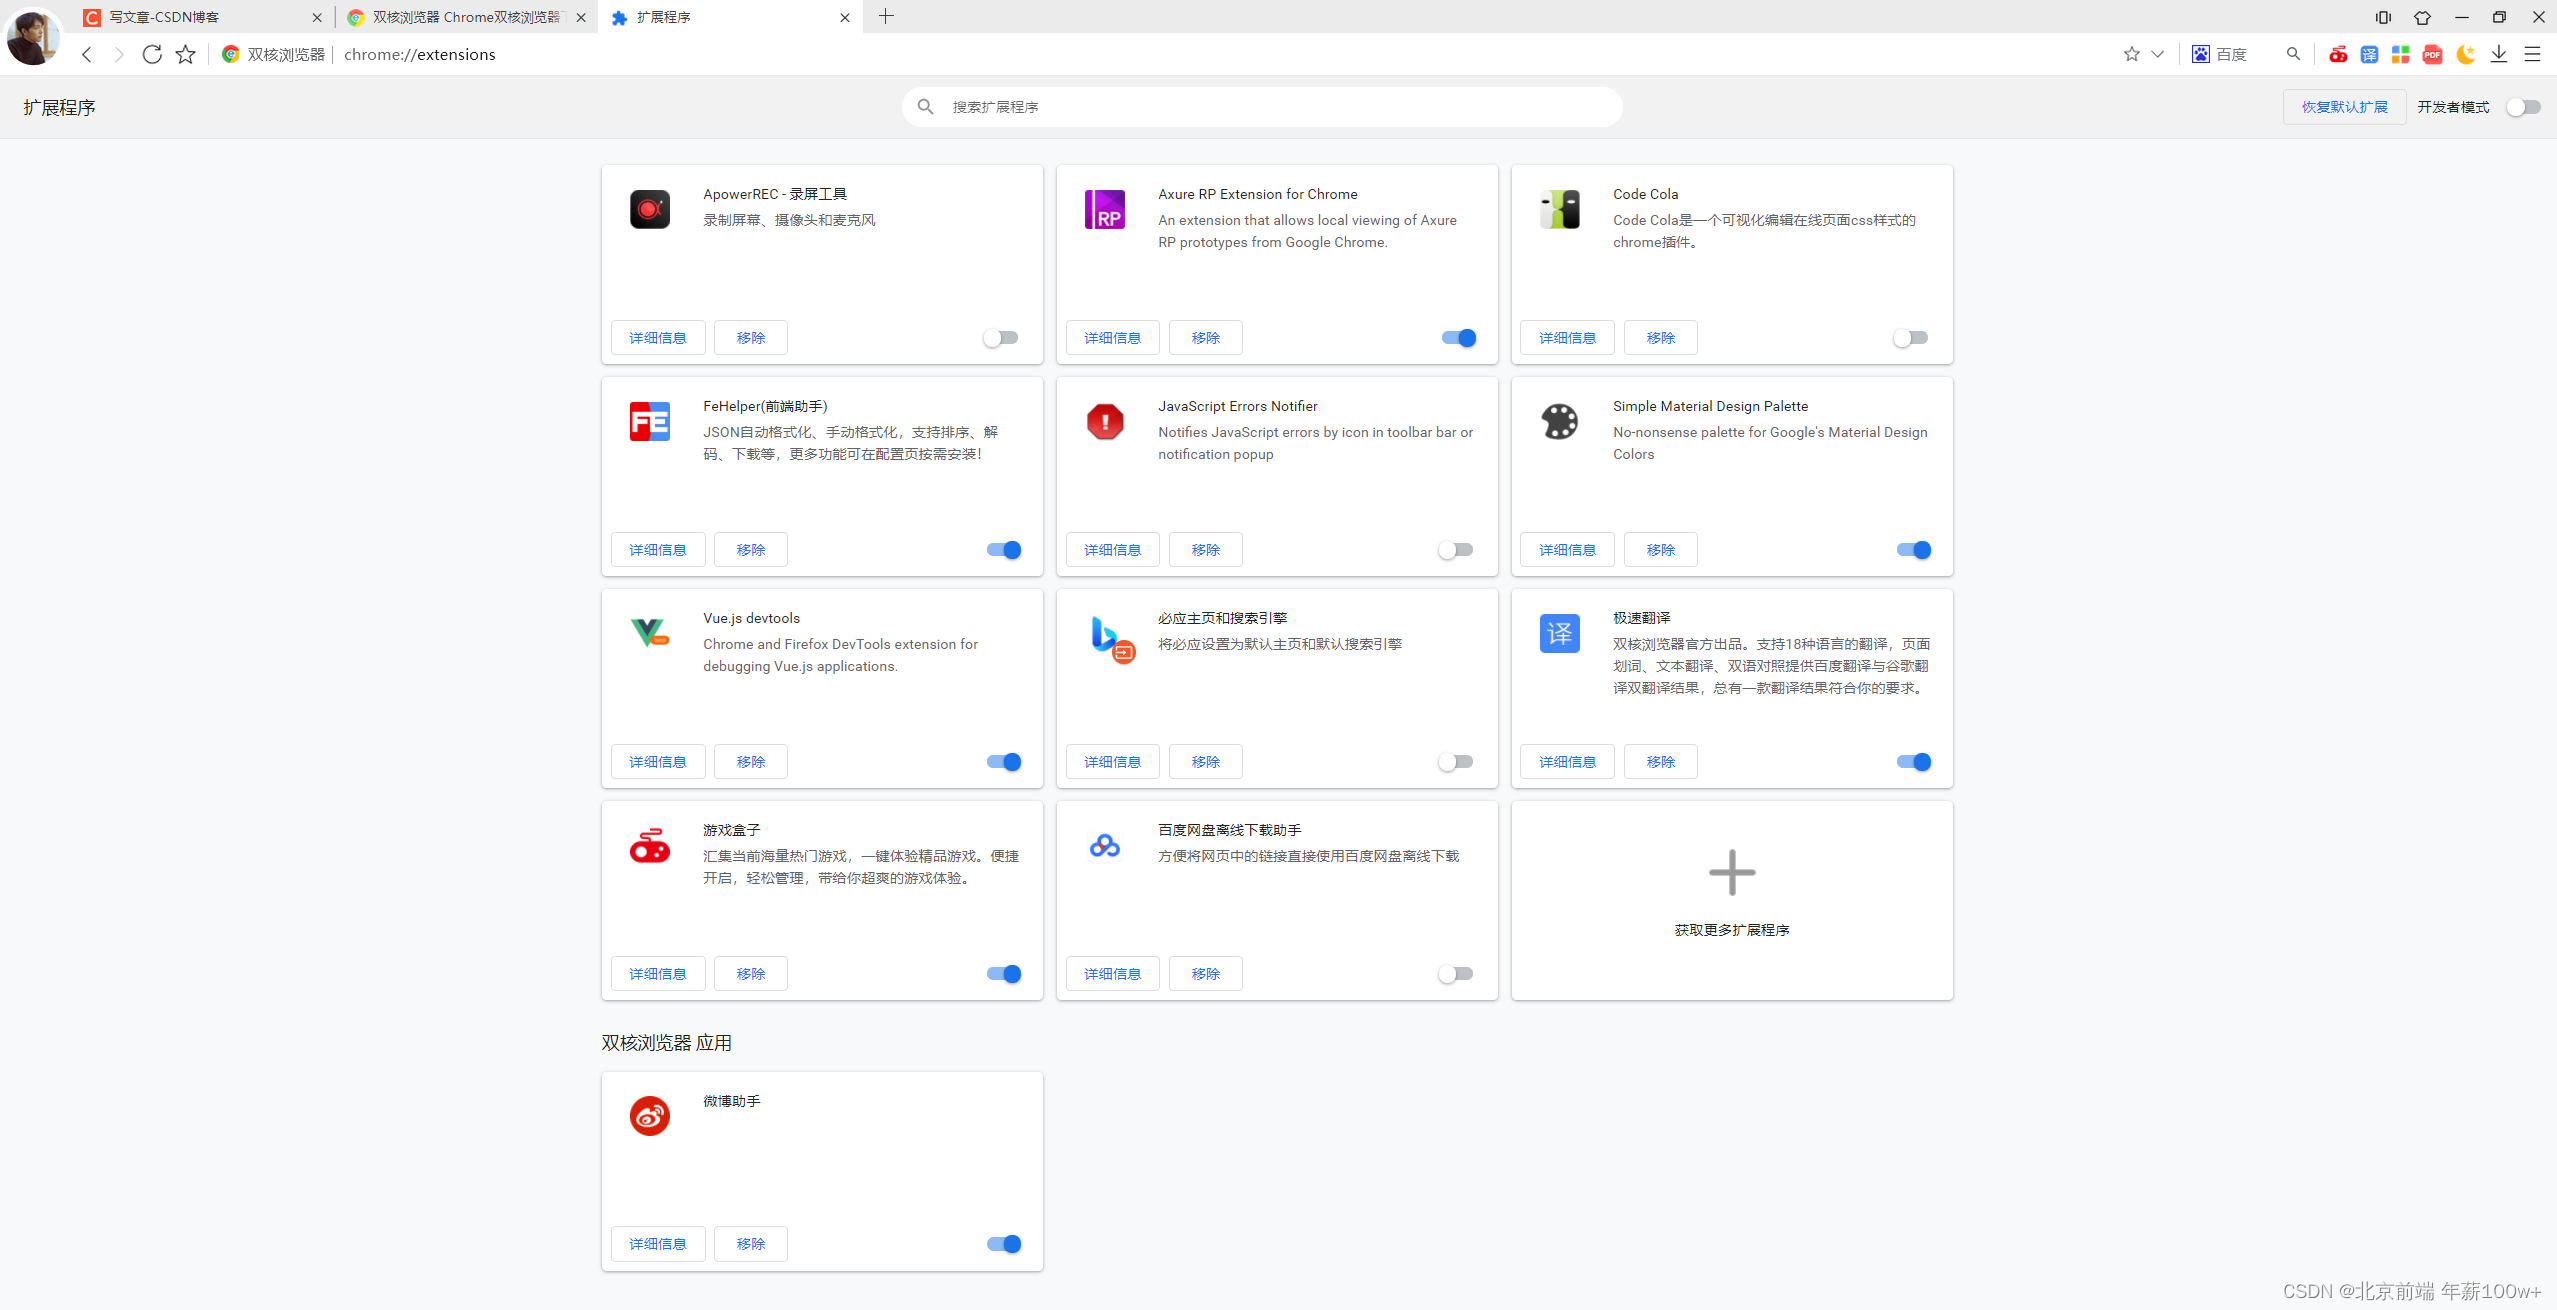Enable the ApowerREC extension toggle
The width and height of the screenshot is (2557, 1310).
click(x=1001, y=338)
